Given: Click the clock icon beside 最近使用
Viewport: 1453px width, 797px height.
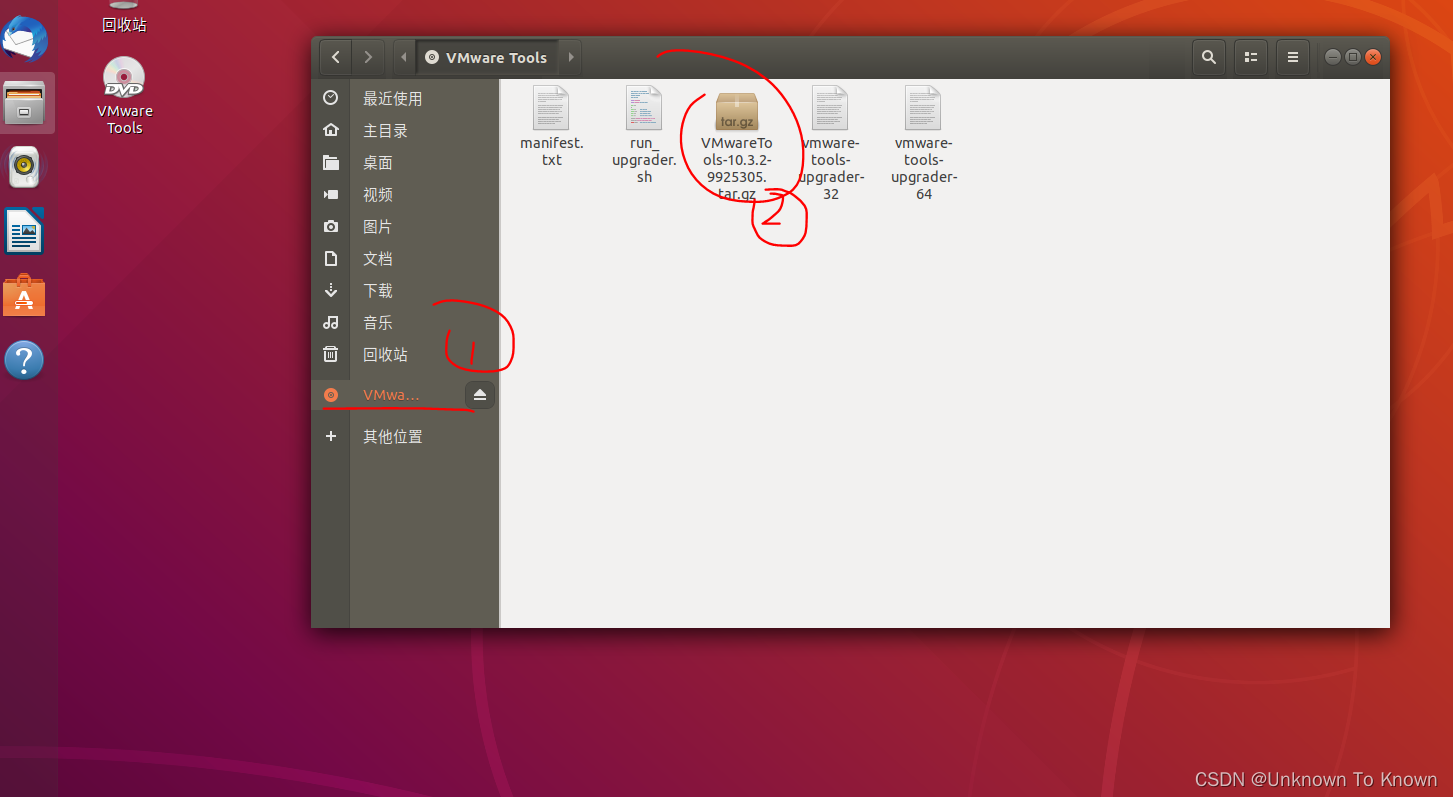Looking at the screenshot, I should [x=331, y=98].
